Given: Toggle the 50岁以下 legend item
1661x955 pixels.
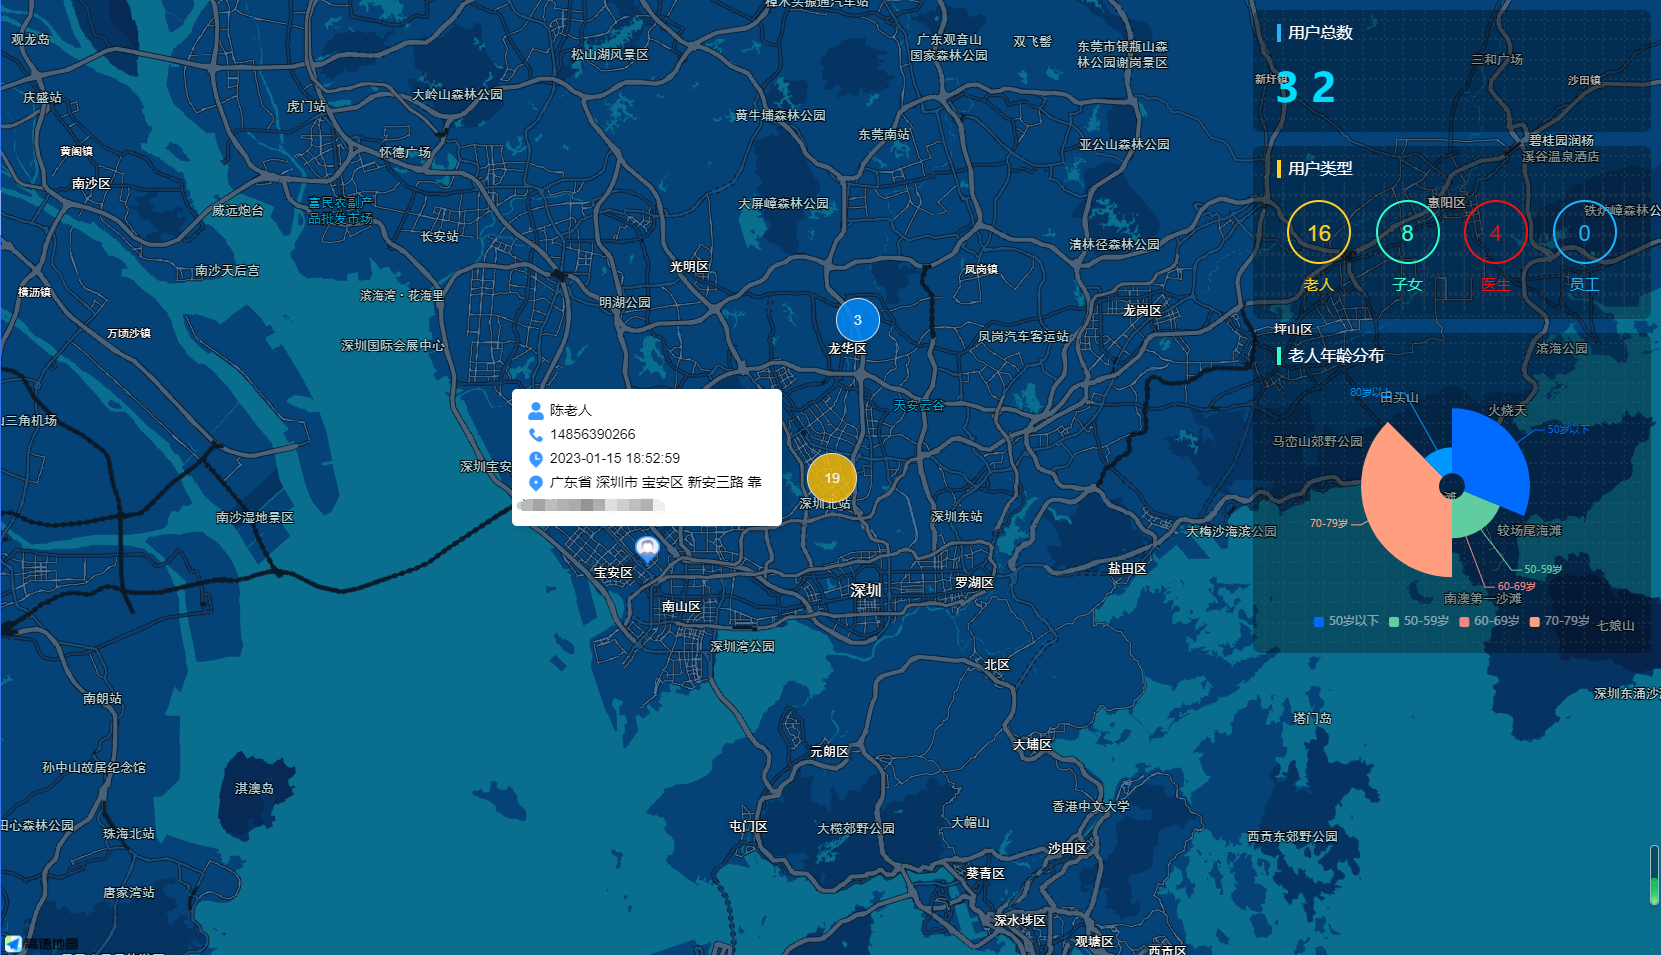Looking at the screenshot, I should coord(1346,621).
